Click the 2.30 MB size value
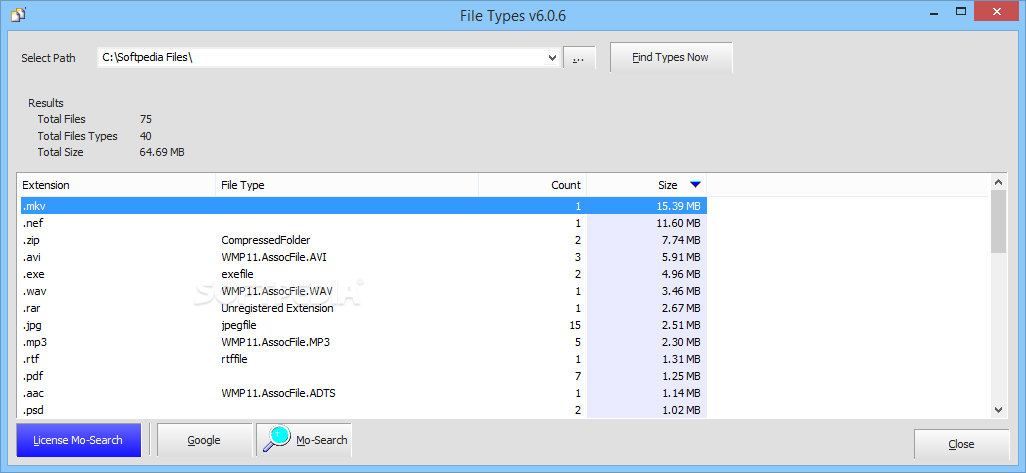Screen dimensions: 1026x473 tap(681, 342)
